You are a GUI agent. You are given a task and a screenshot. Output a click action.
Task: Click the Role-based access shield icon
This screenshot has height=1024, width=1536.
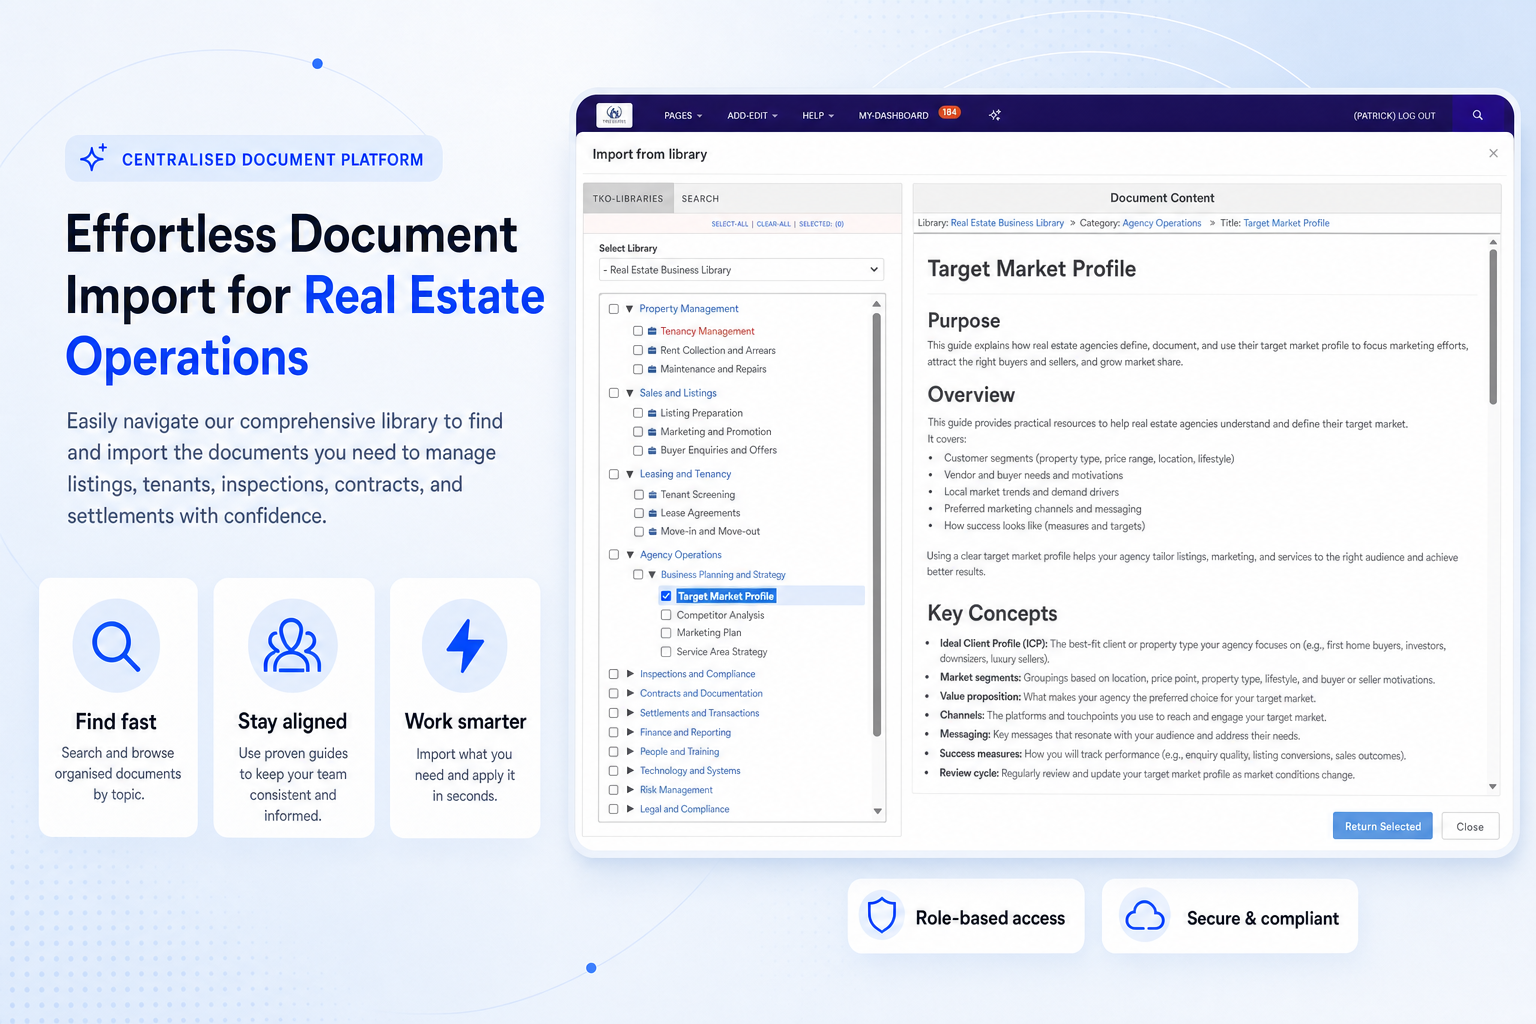pyautogui.click(x=881, y=916)
